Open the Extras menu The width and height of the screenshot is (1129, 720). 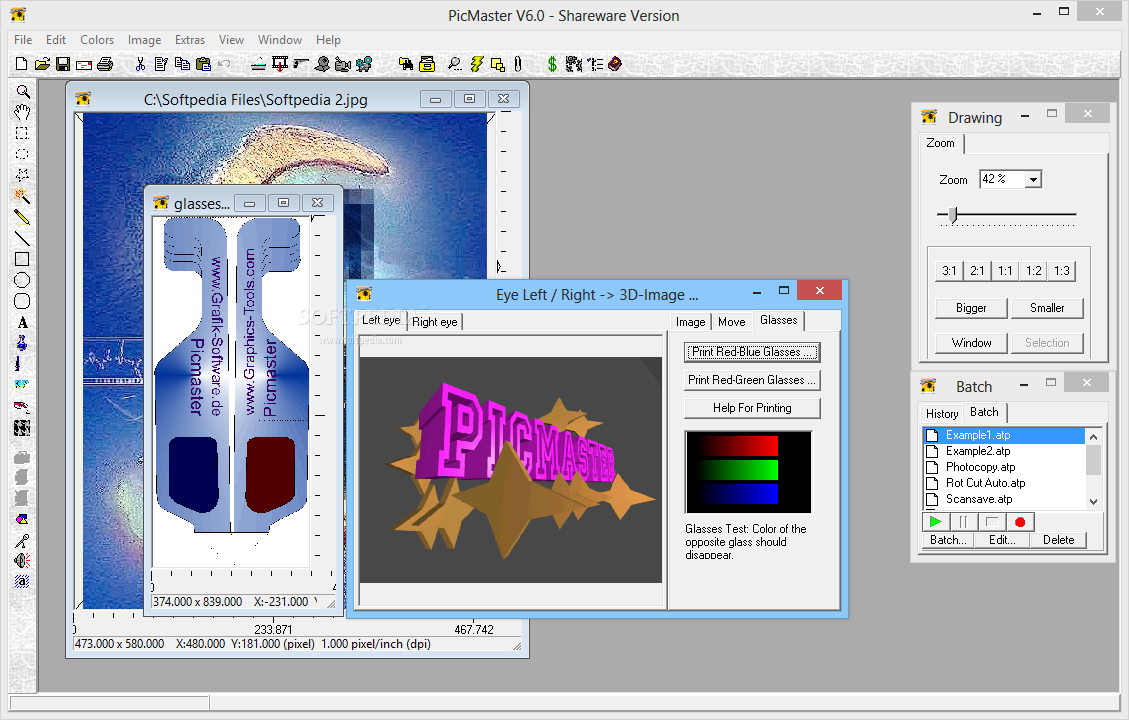(190, 40)
